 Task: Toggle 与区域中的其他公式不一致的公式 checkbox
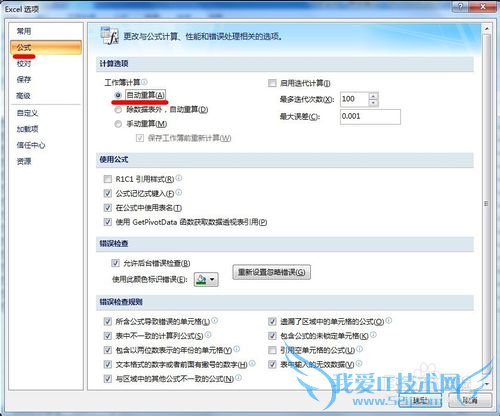pos(108,379)
